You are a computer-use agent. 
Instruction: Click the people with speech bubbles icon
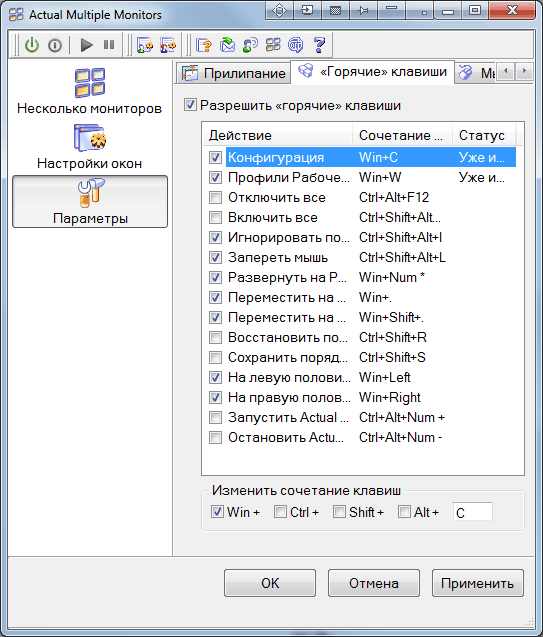point(250,45)
